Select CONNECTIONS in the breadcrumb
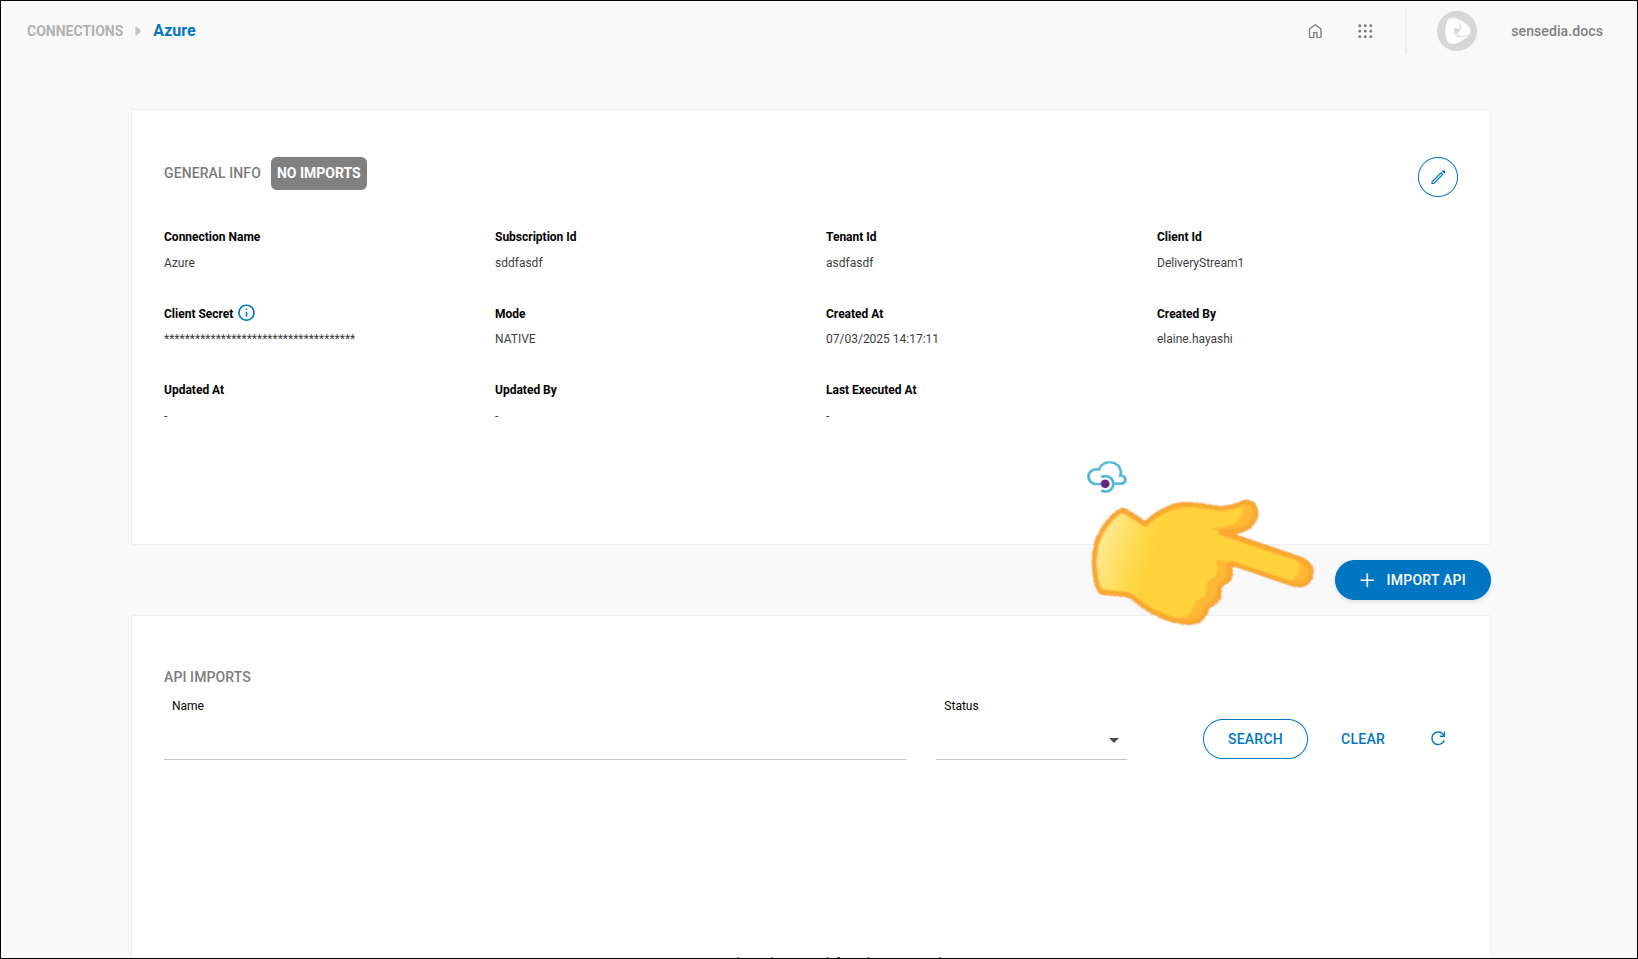 [x=75, y=31]
